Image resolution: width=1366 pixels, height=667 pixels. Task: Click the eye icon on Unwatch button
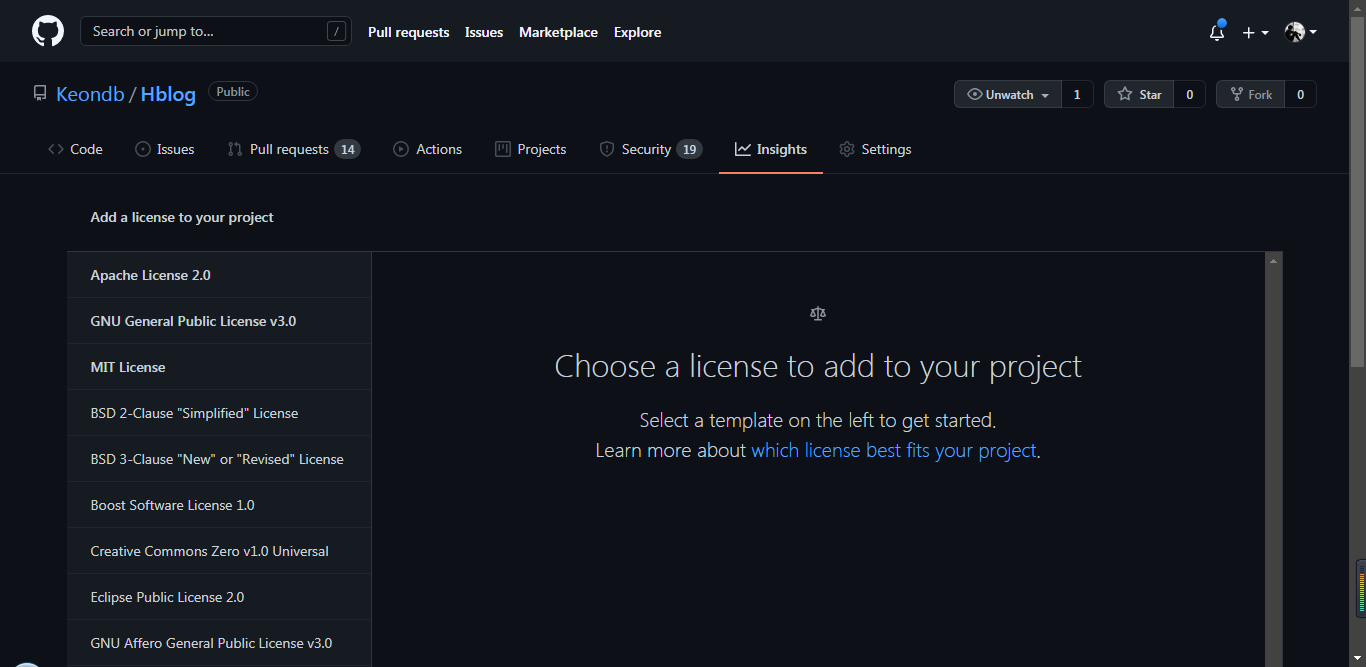[x=975, y=95]
